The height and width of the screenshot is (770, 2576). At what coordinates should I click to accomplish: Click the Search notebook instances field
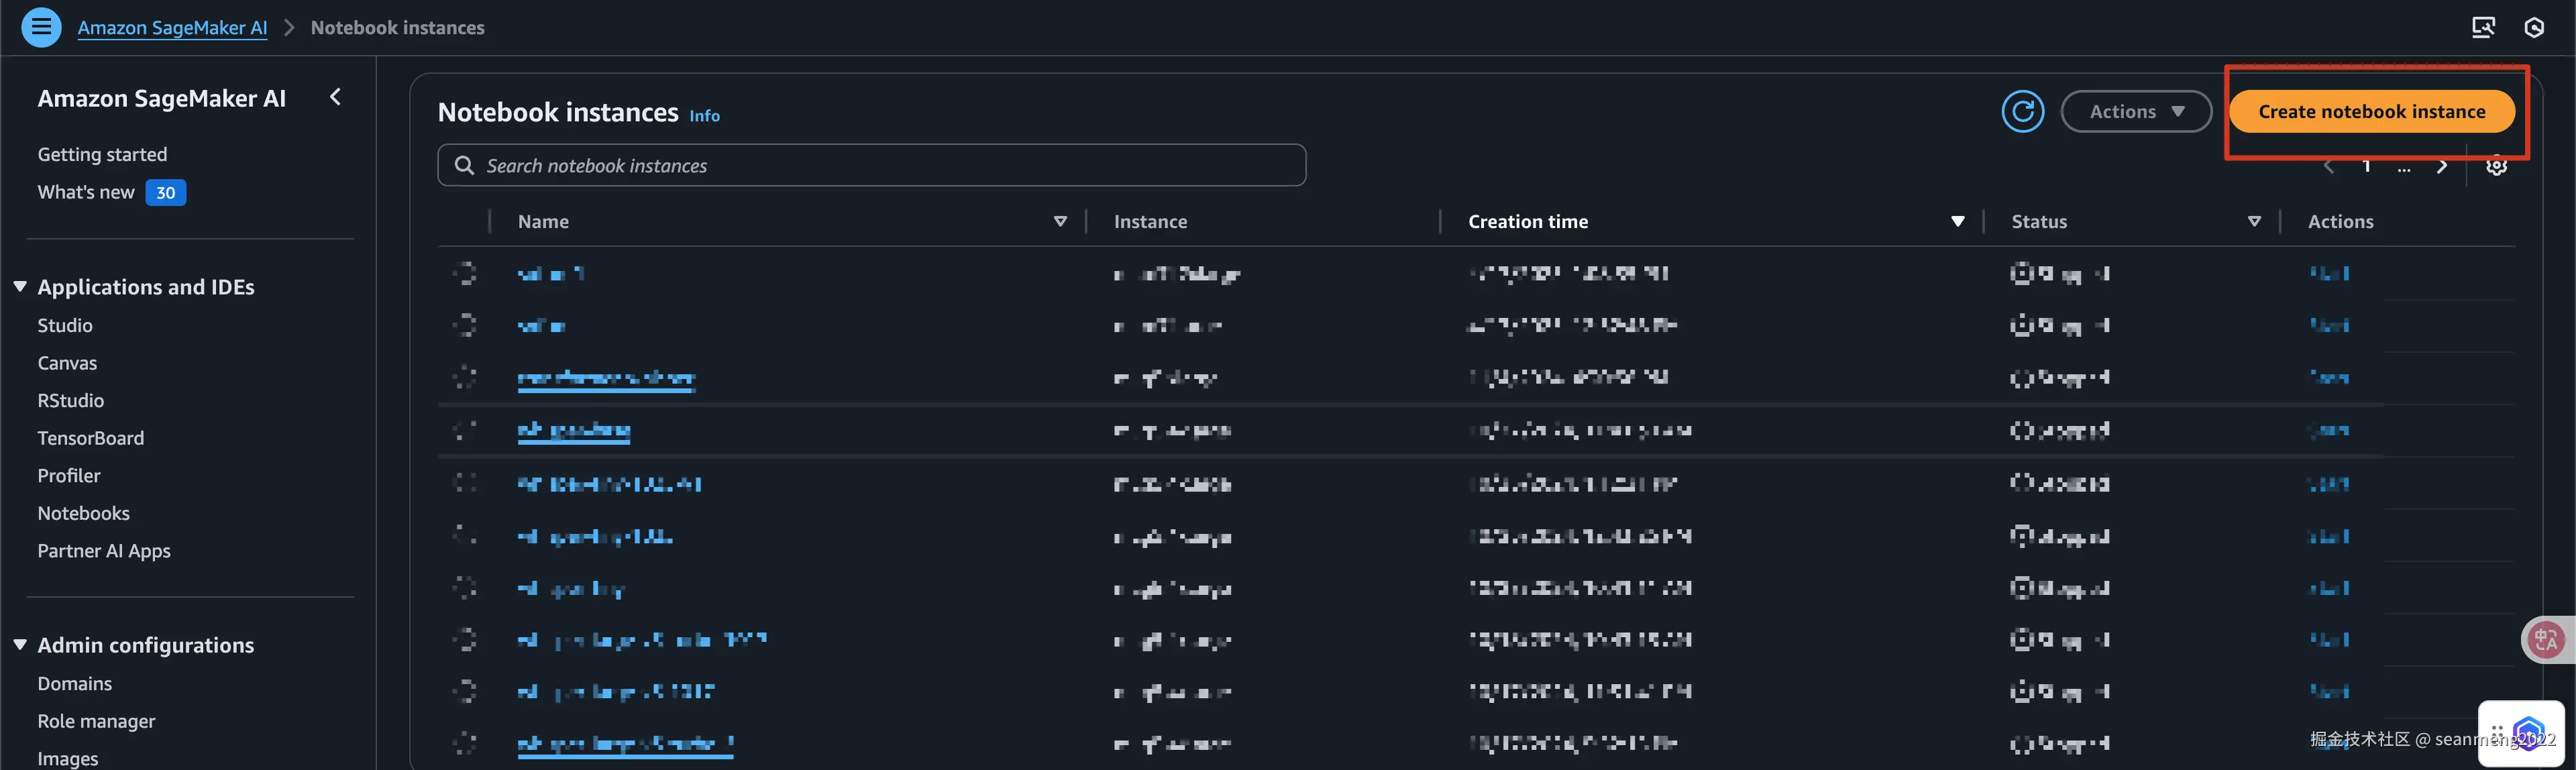click(x=870, y=165)
